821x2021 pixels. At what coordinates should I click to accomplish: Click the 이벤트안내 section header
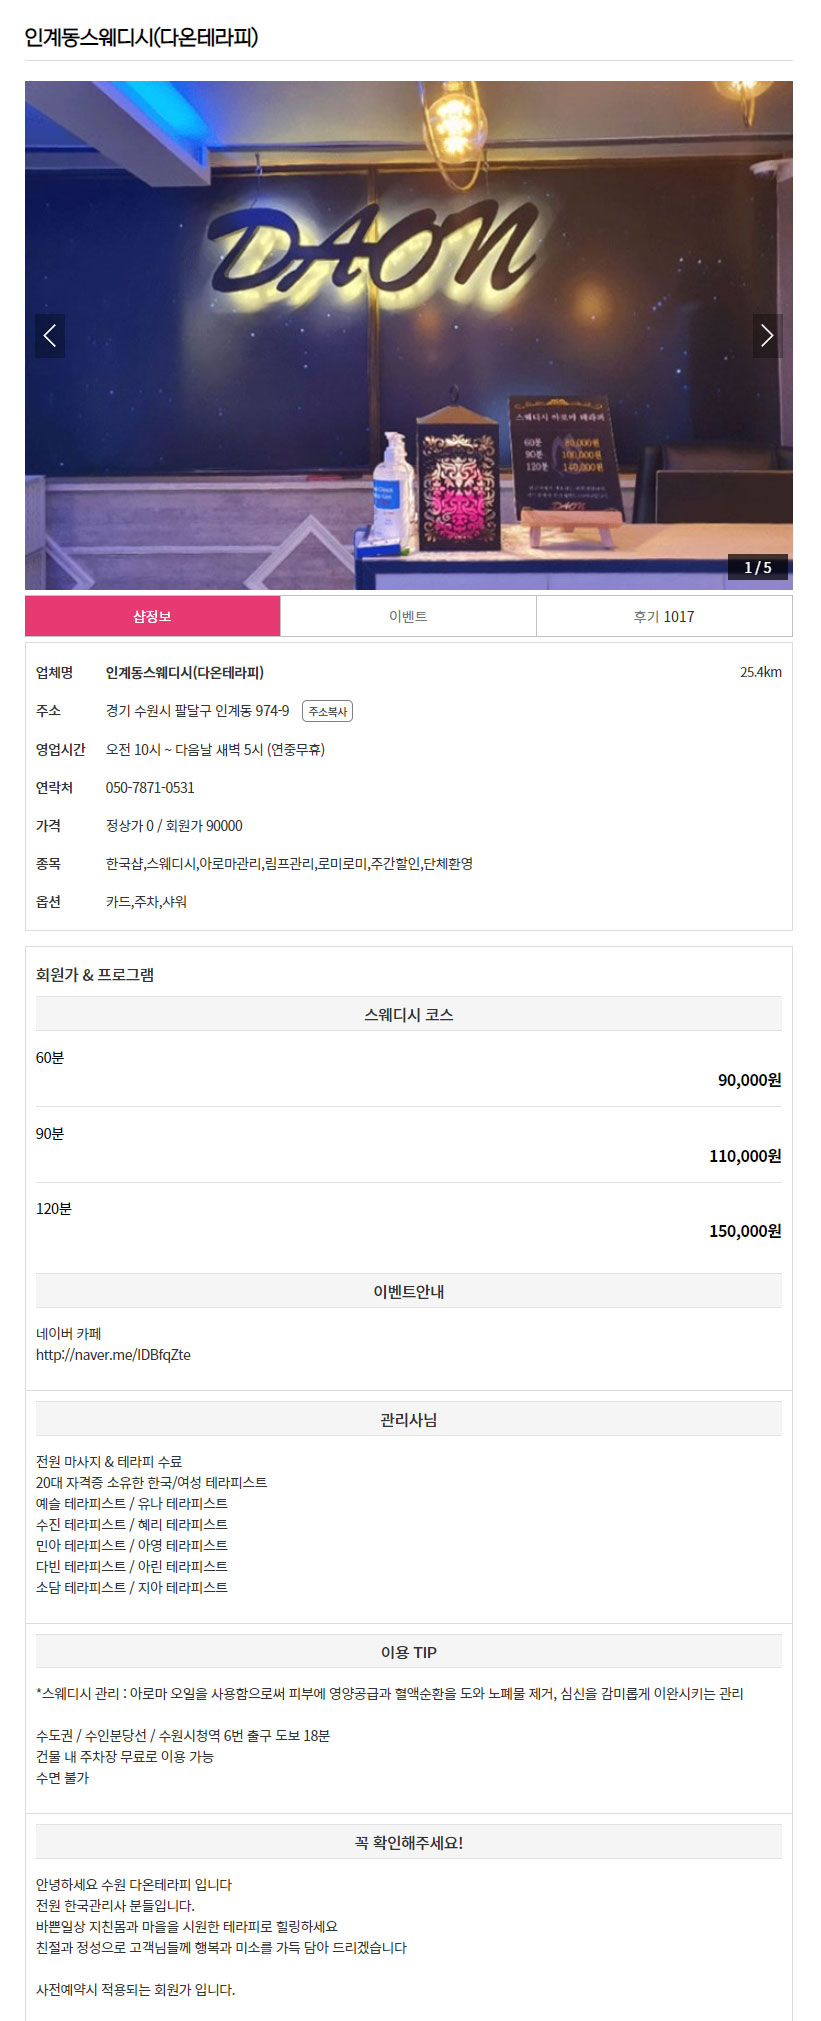[409, 1291]
